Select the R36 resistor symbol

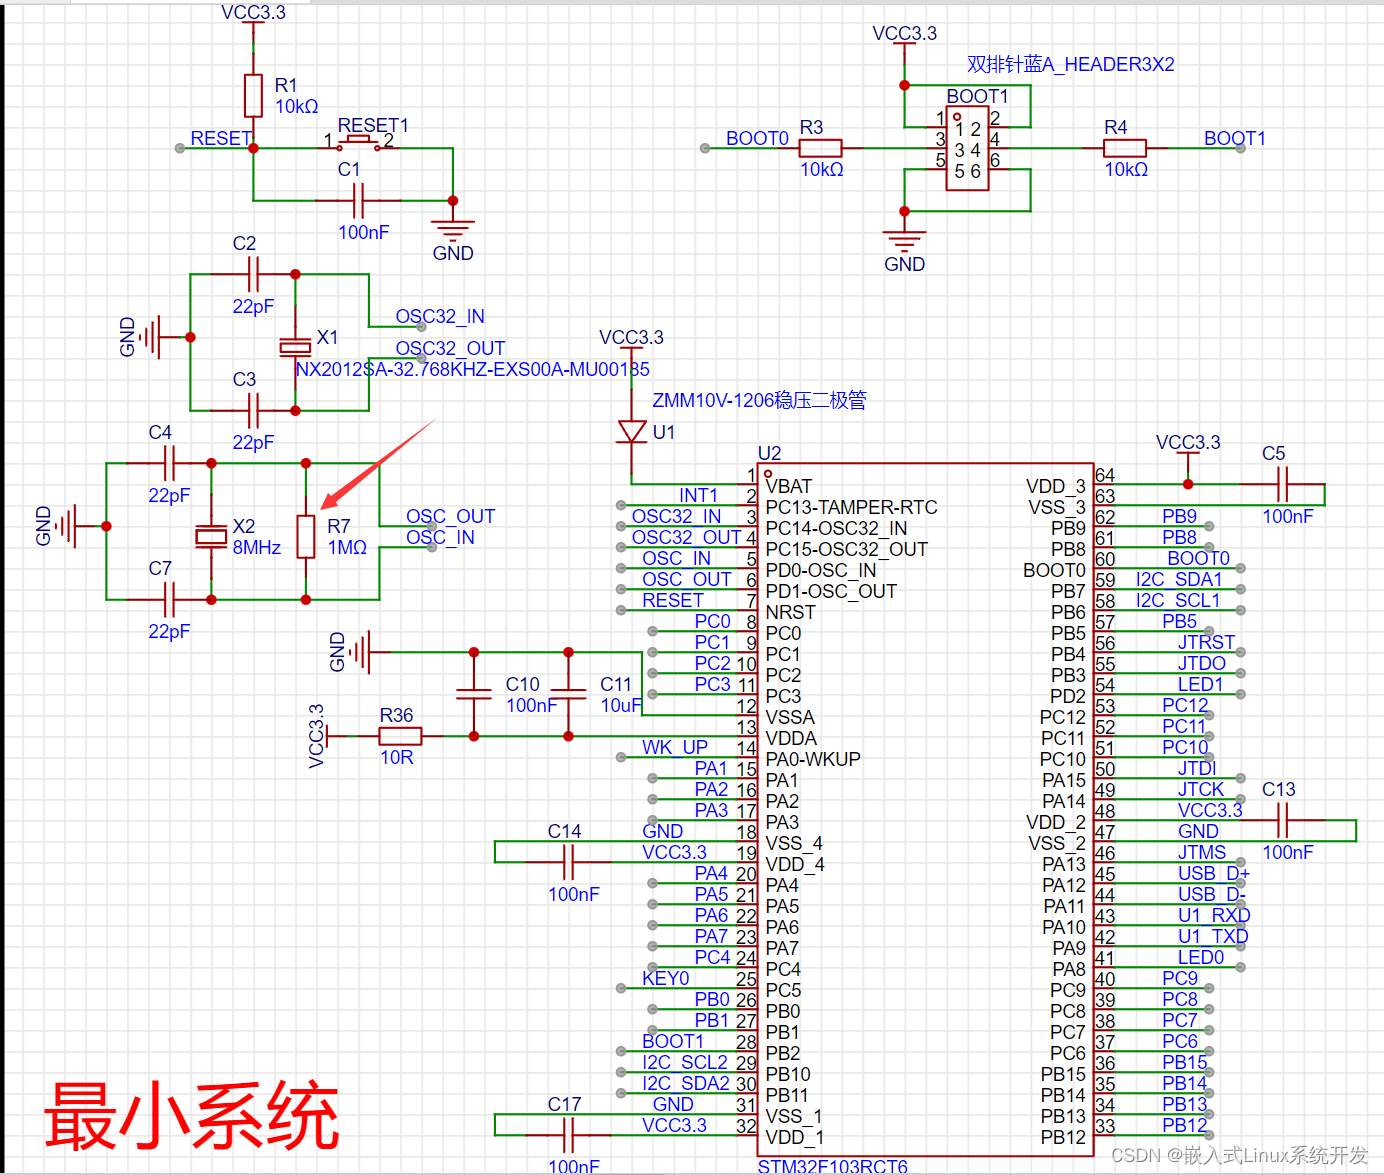(x=400, y=736)
